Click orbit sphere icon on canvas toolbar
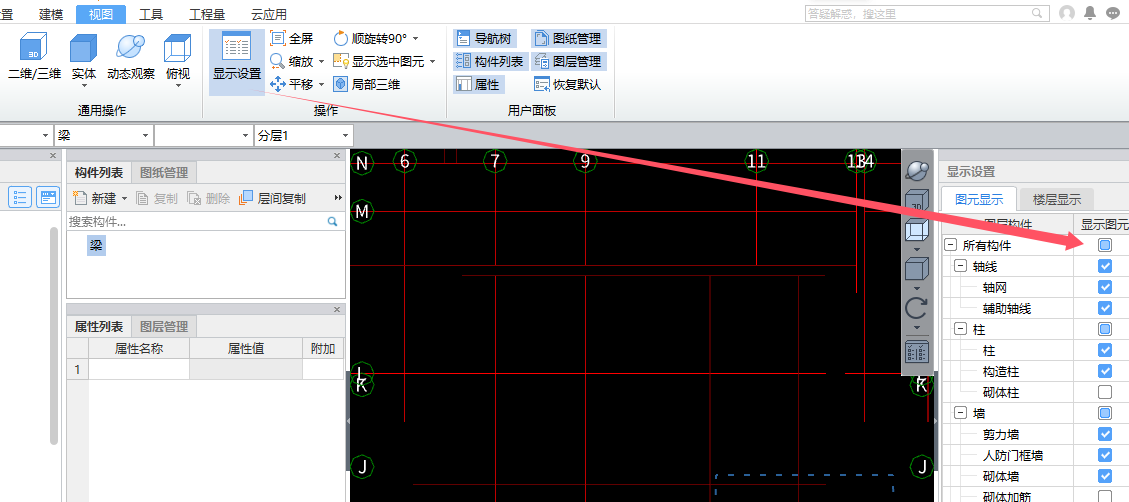 pos(916,171)
